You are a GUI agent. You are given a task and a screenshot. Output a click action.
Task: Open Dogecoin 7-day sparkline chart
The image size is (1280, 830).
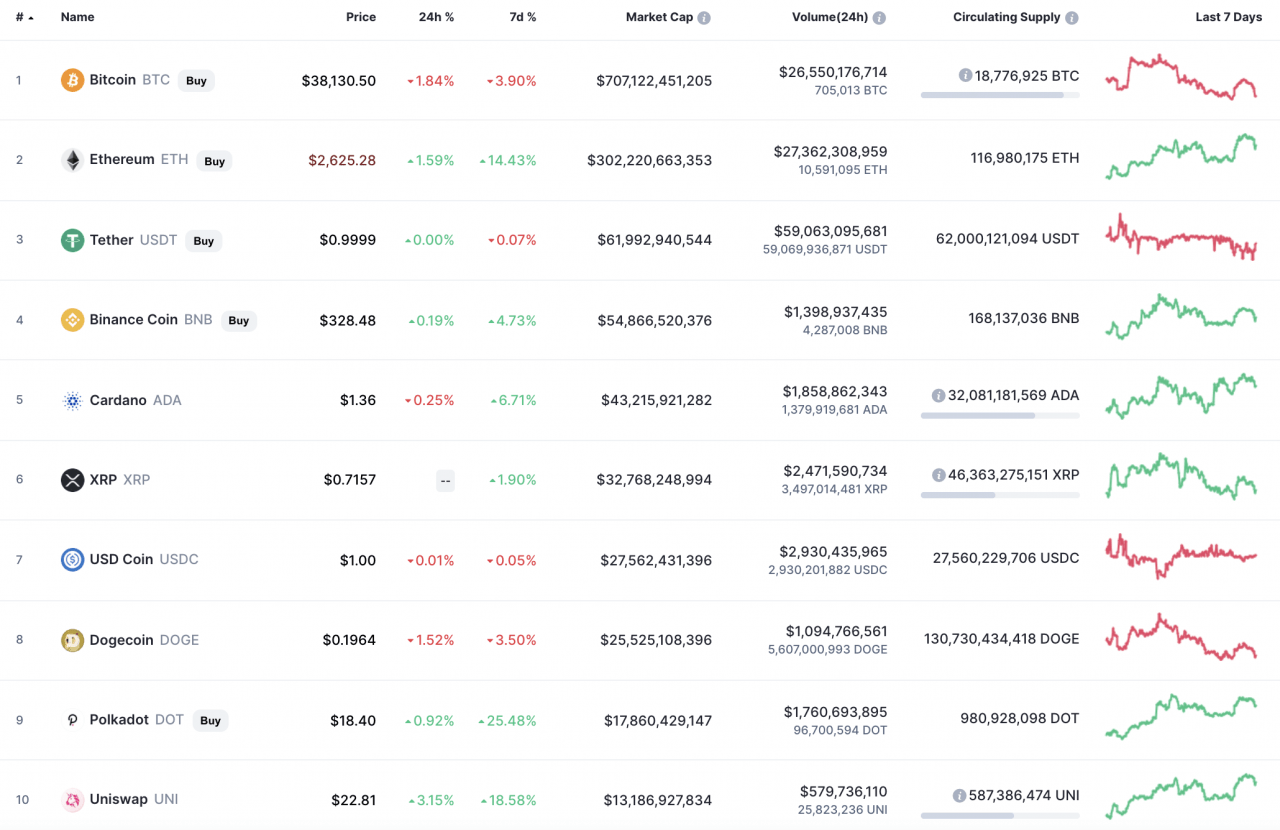tap(1181, 637)
